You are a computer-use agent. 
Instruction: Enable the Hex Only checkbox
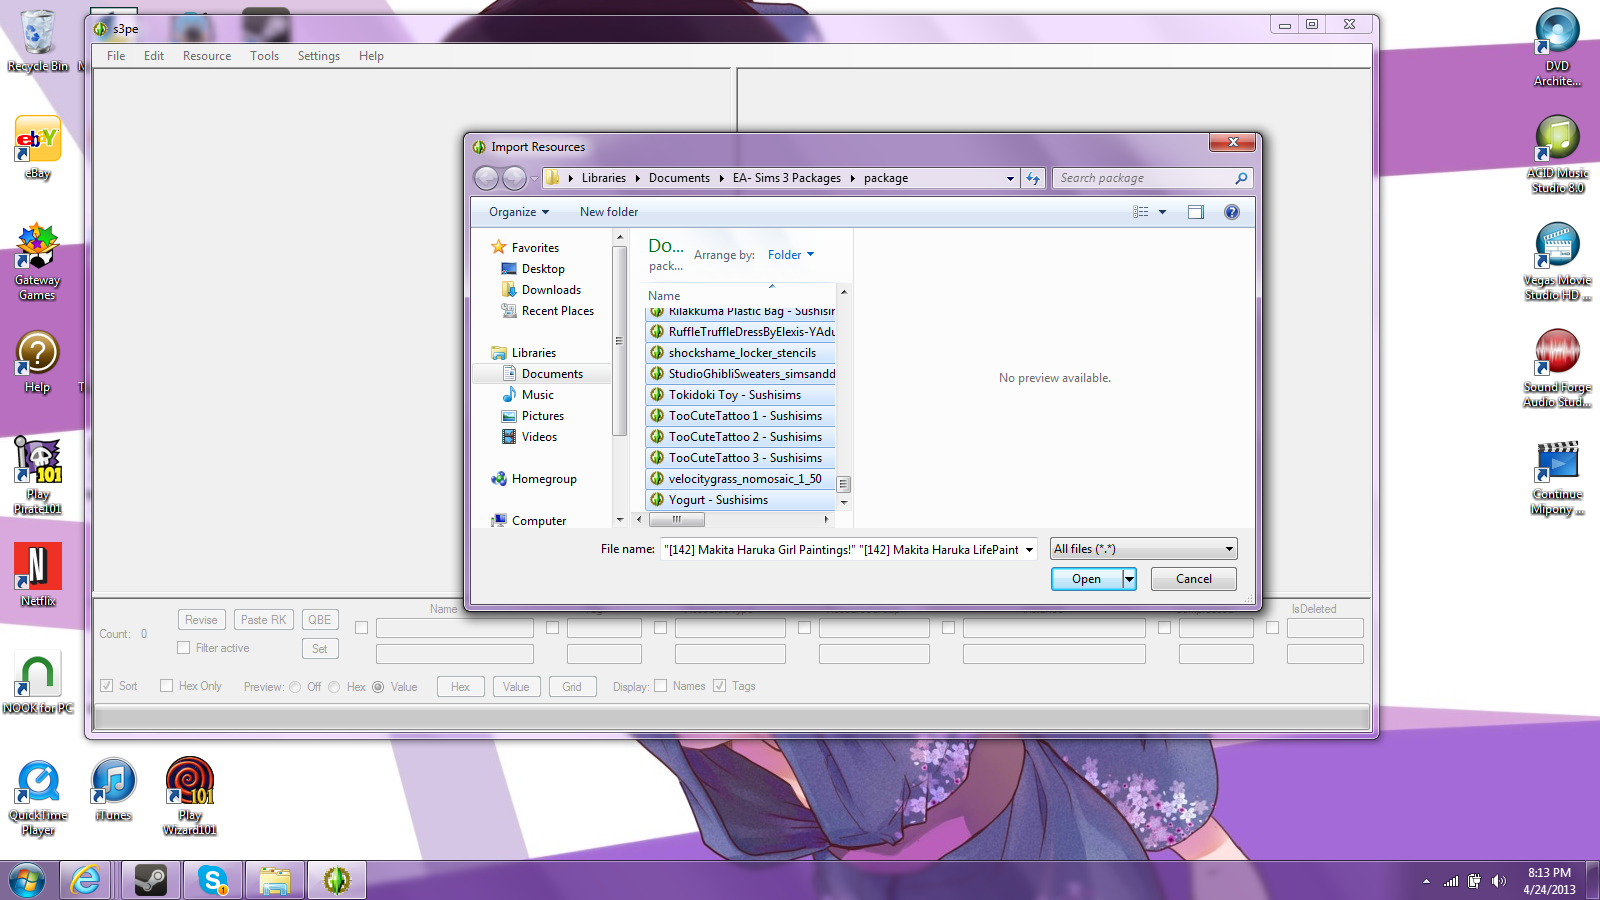click(166, 686)
